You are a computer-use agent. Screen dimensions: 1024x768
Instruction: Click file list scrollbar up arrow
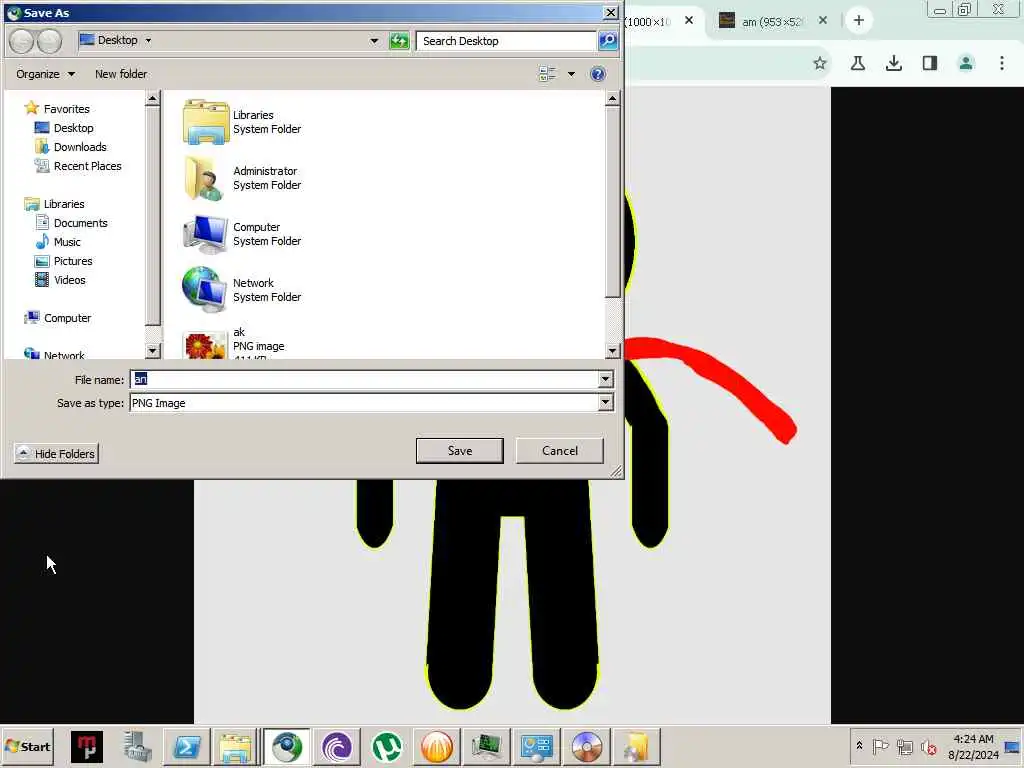(x=612, y=99)
